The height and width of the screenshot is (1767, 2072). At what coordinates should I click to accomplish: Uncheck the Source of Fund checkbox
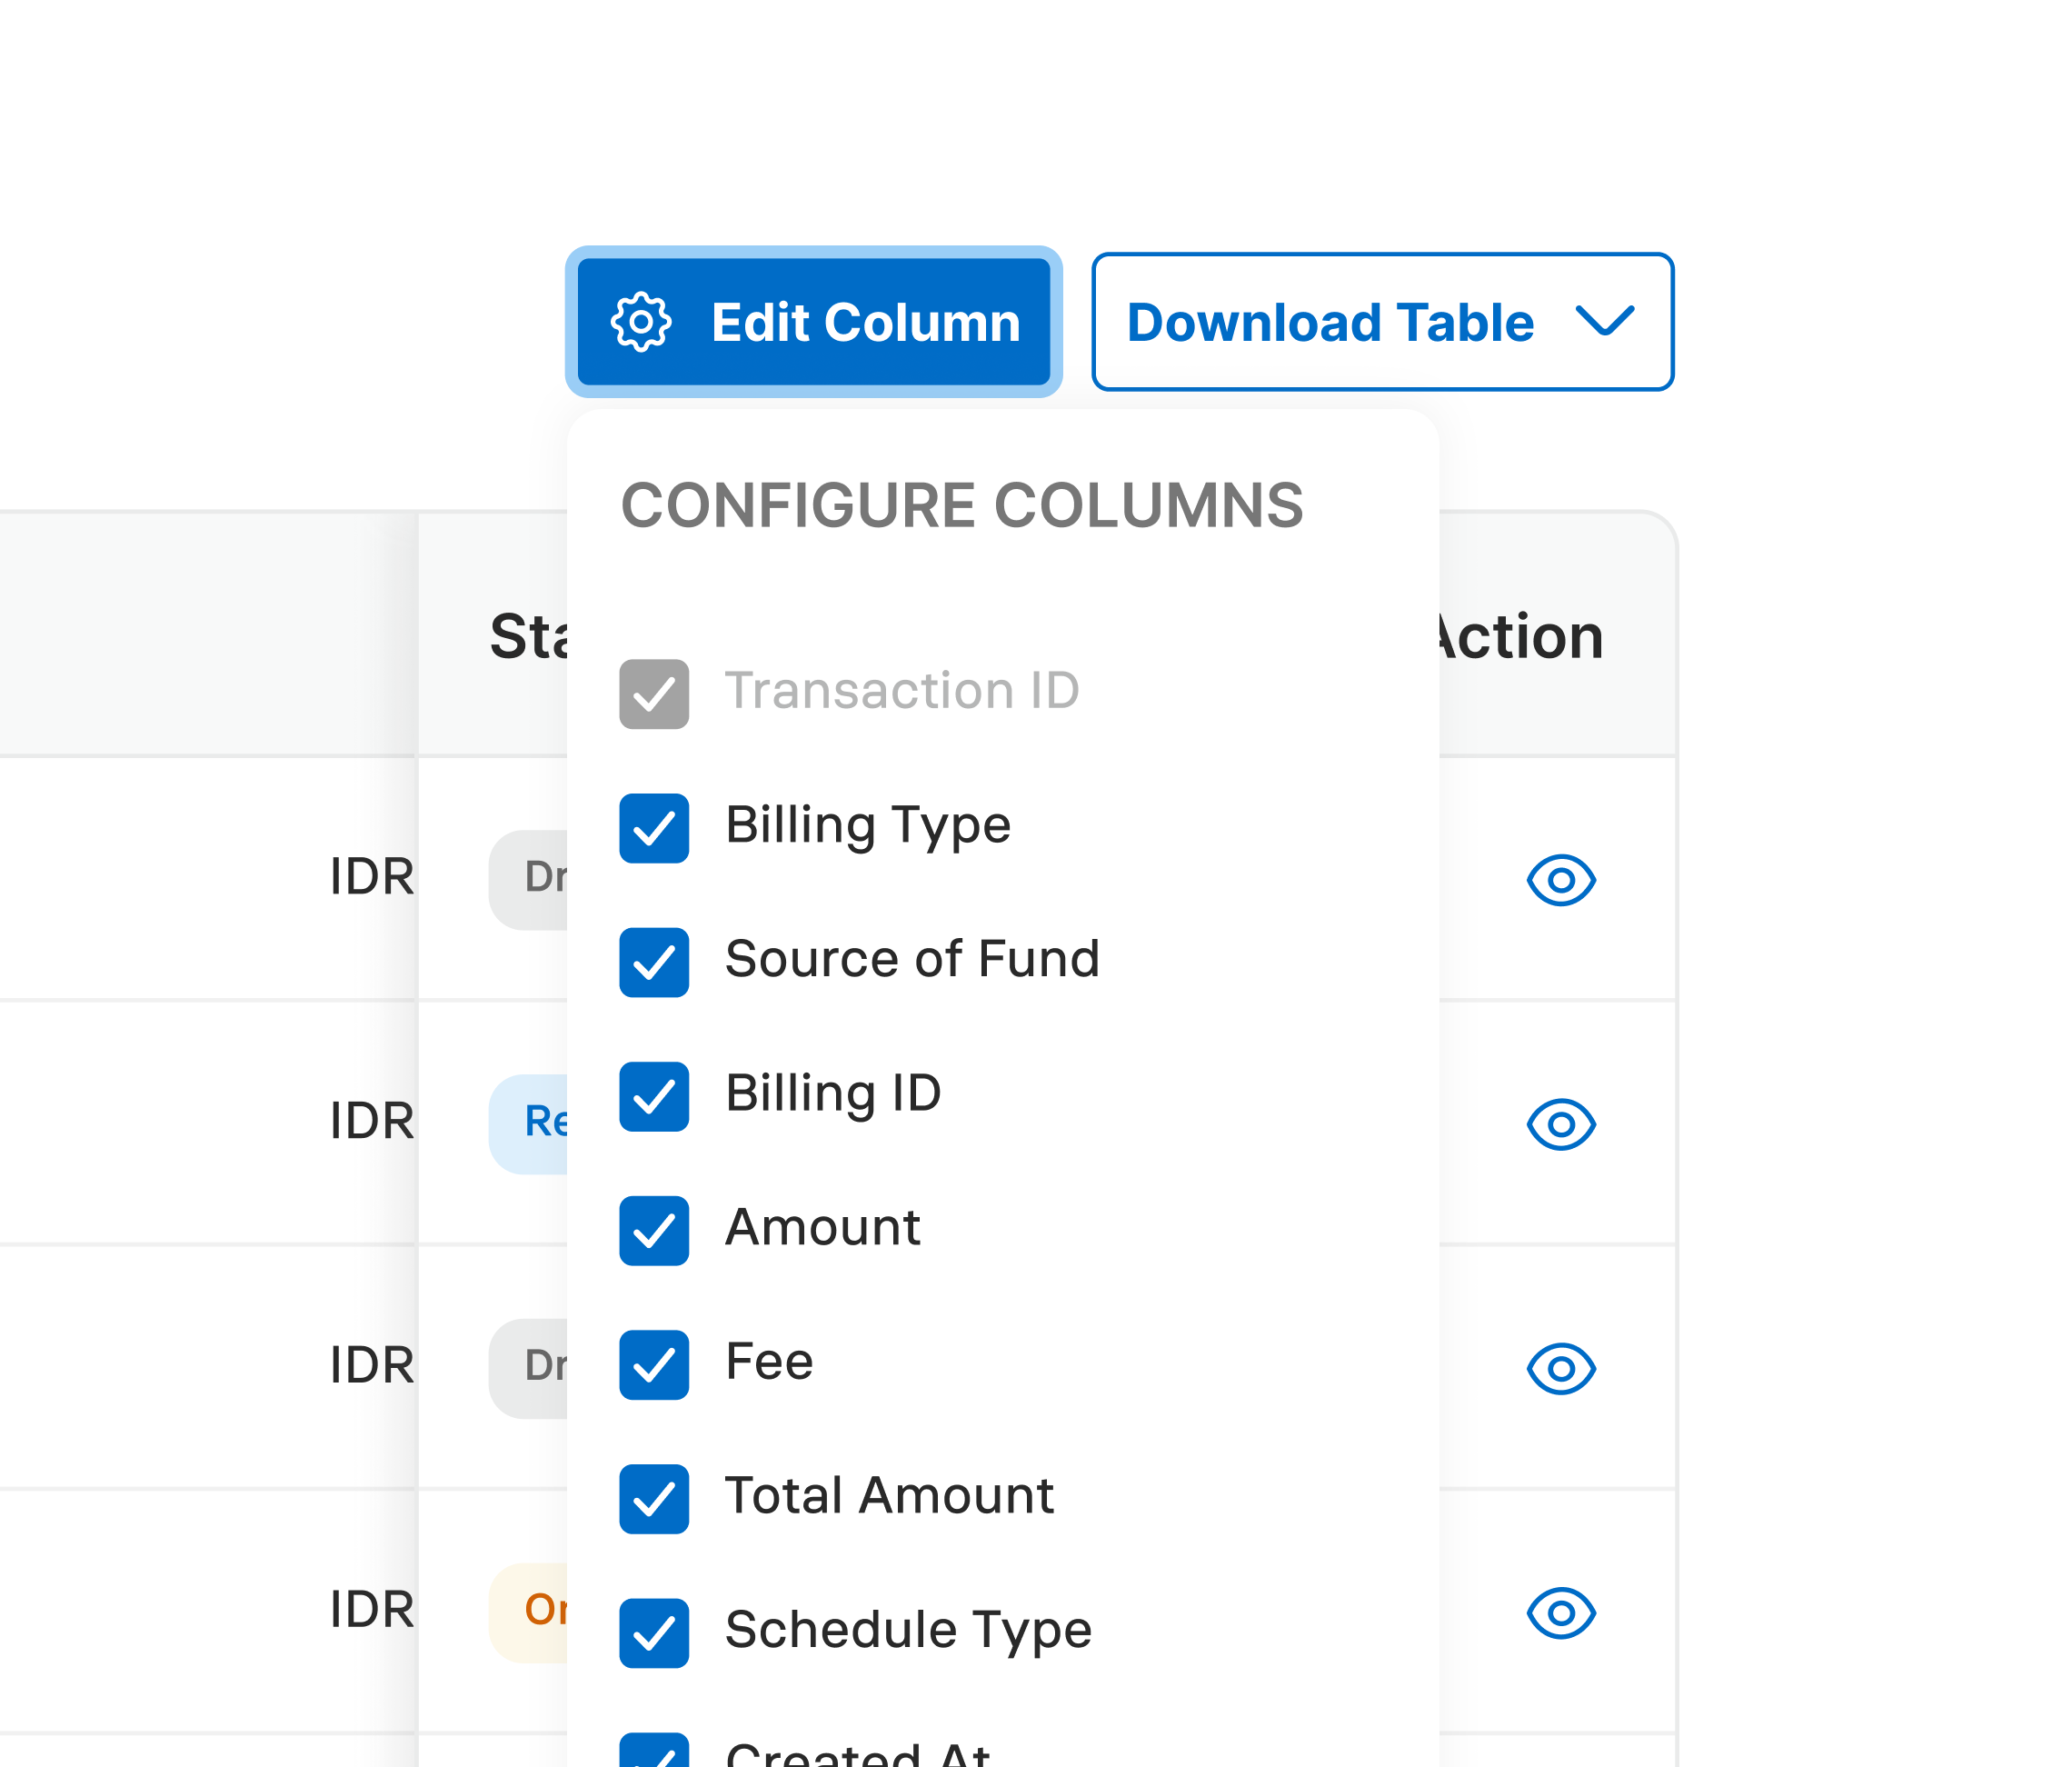tap(654, 962)
